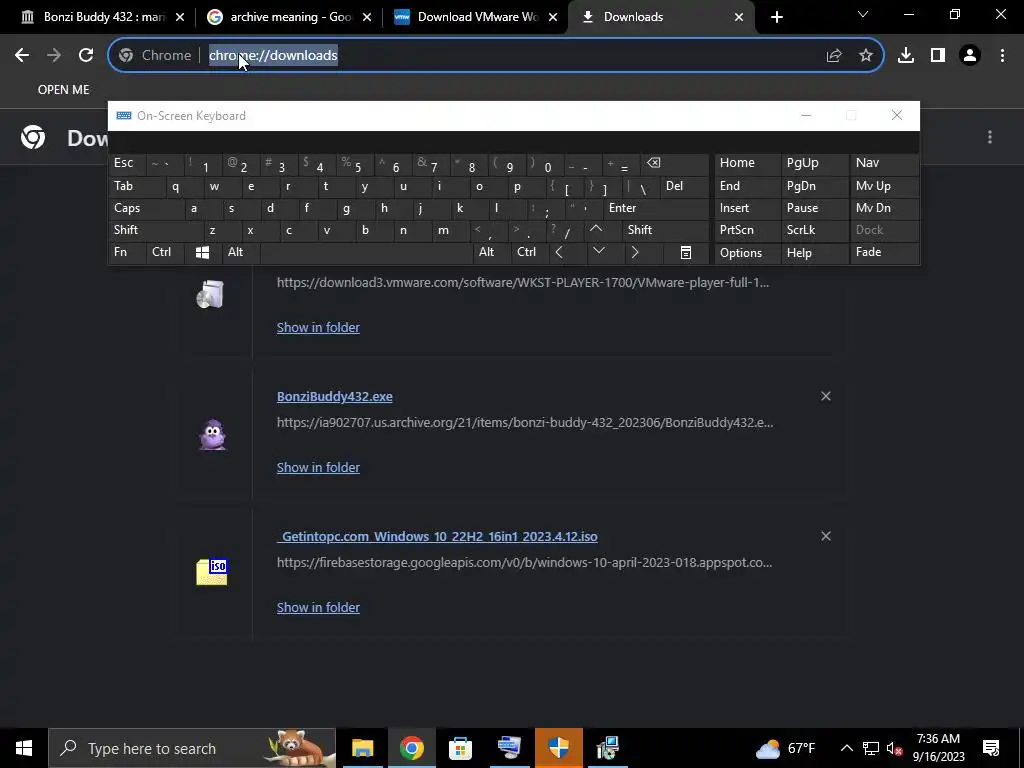The width and height of the screenshot is (1024, 768).
Task: Click the ISO file icon
Action: tap(212, 572)
